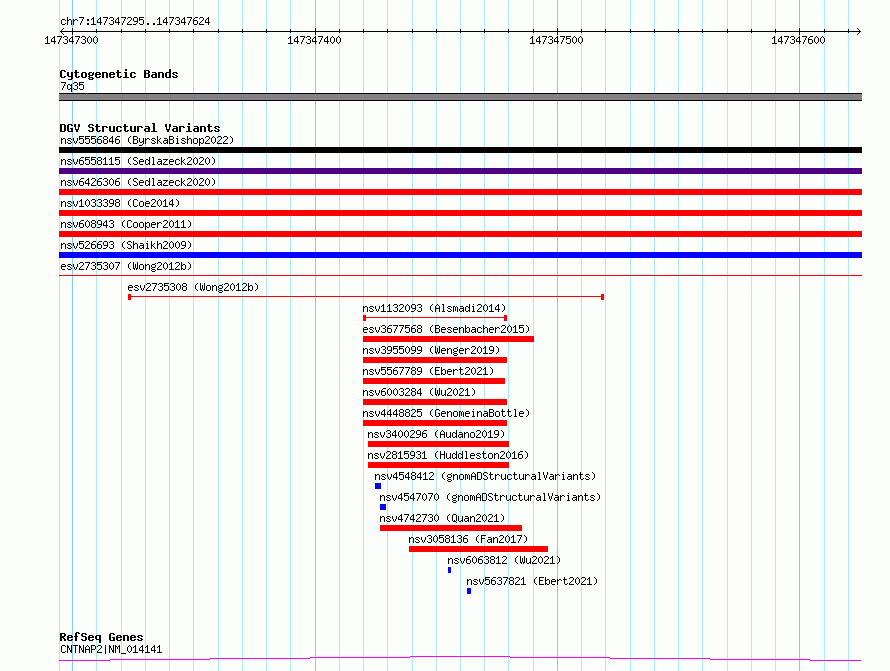
Task: Open variant nsv5556846 (ByrskaBishop2022) label
Action: pyautogui.click(x=147, y=140)
